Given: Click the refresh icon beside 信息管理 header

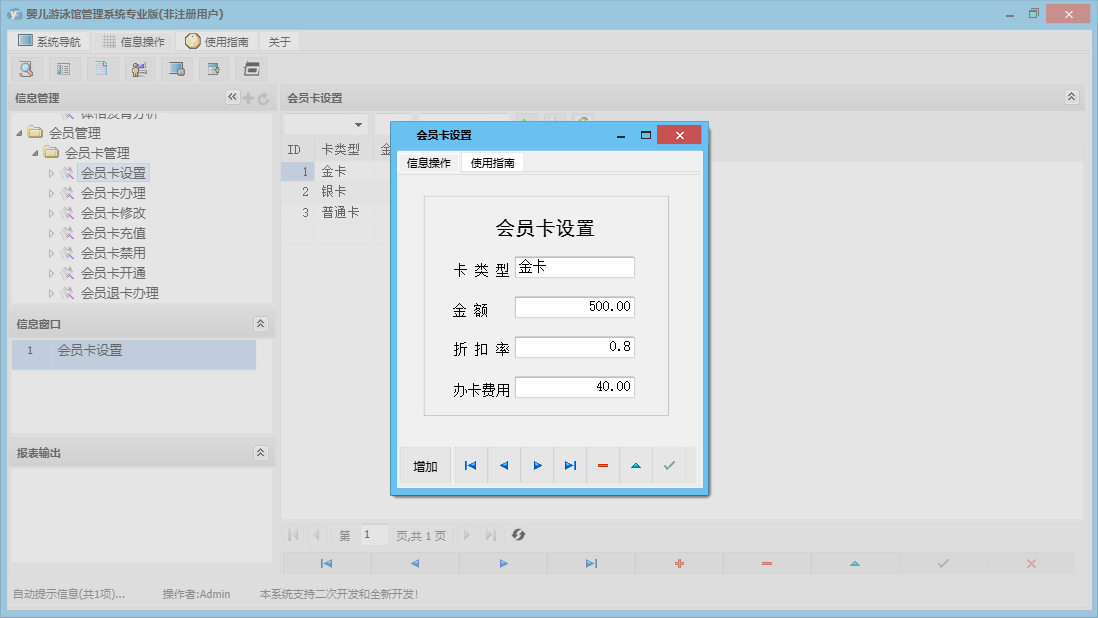Looking at the screenshot, I should click(262, 97).
